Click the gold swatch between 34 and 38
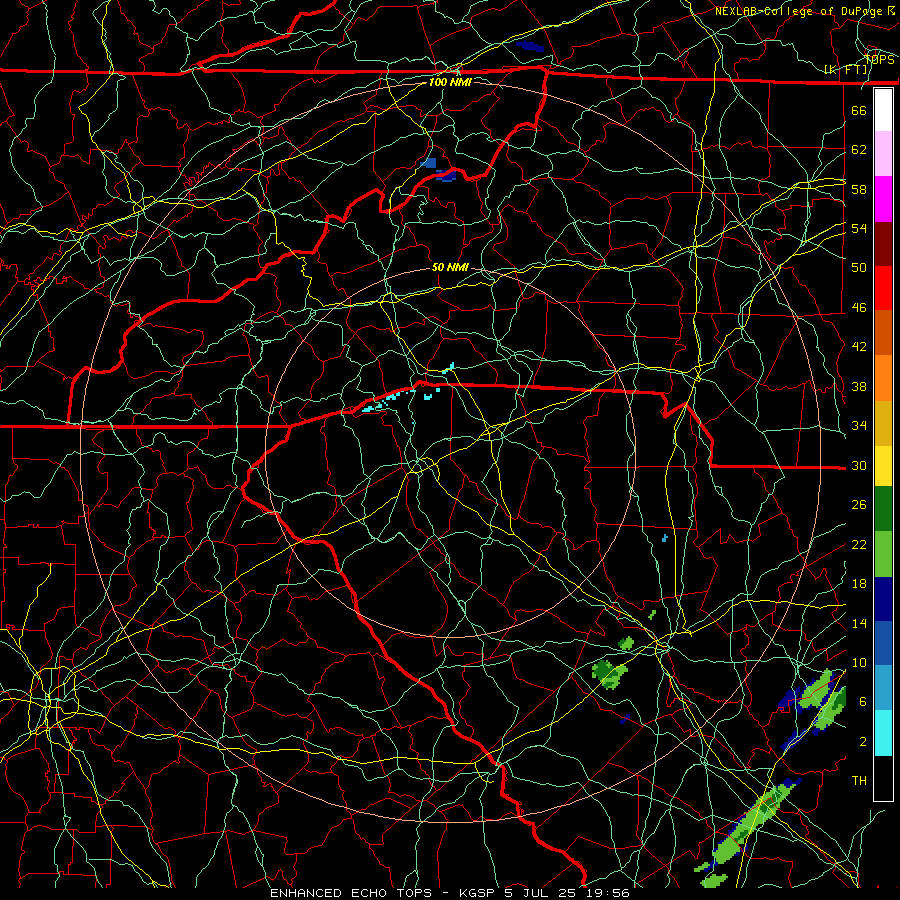 point(883,423)
